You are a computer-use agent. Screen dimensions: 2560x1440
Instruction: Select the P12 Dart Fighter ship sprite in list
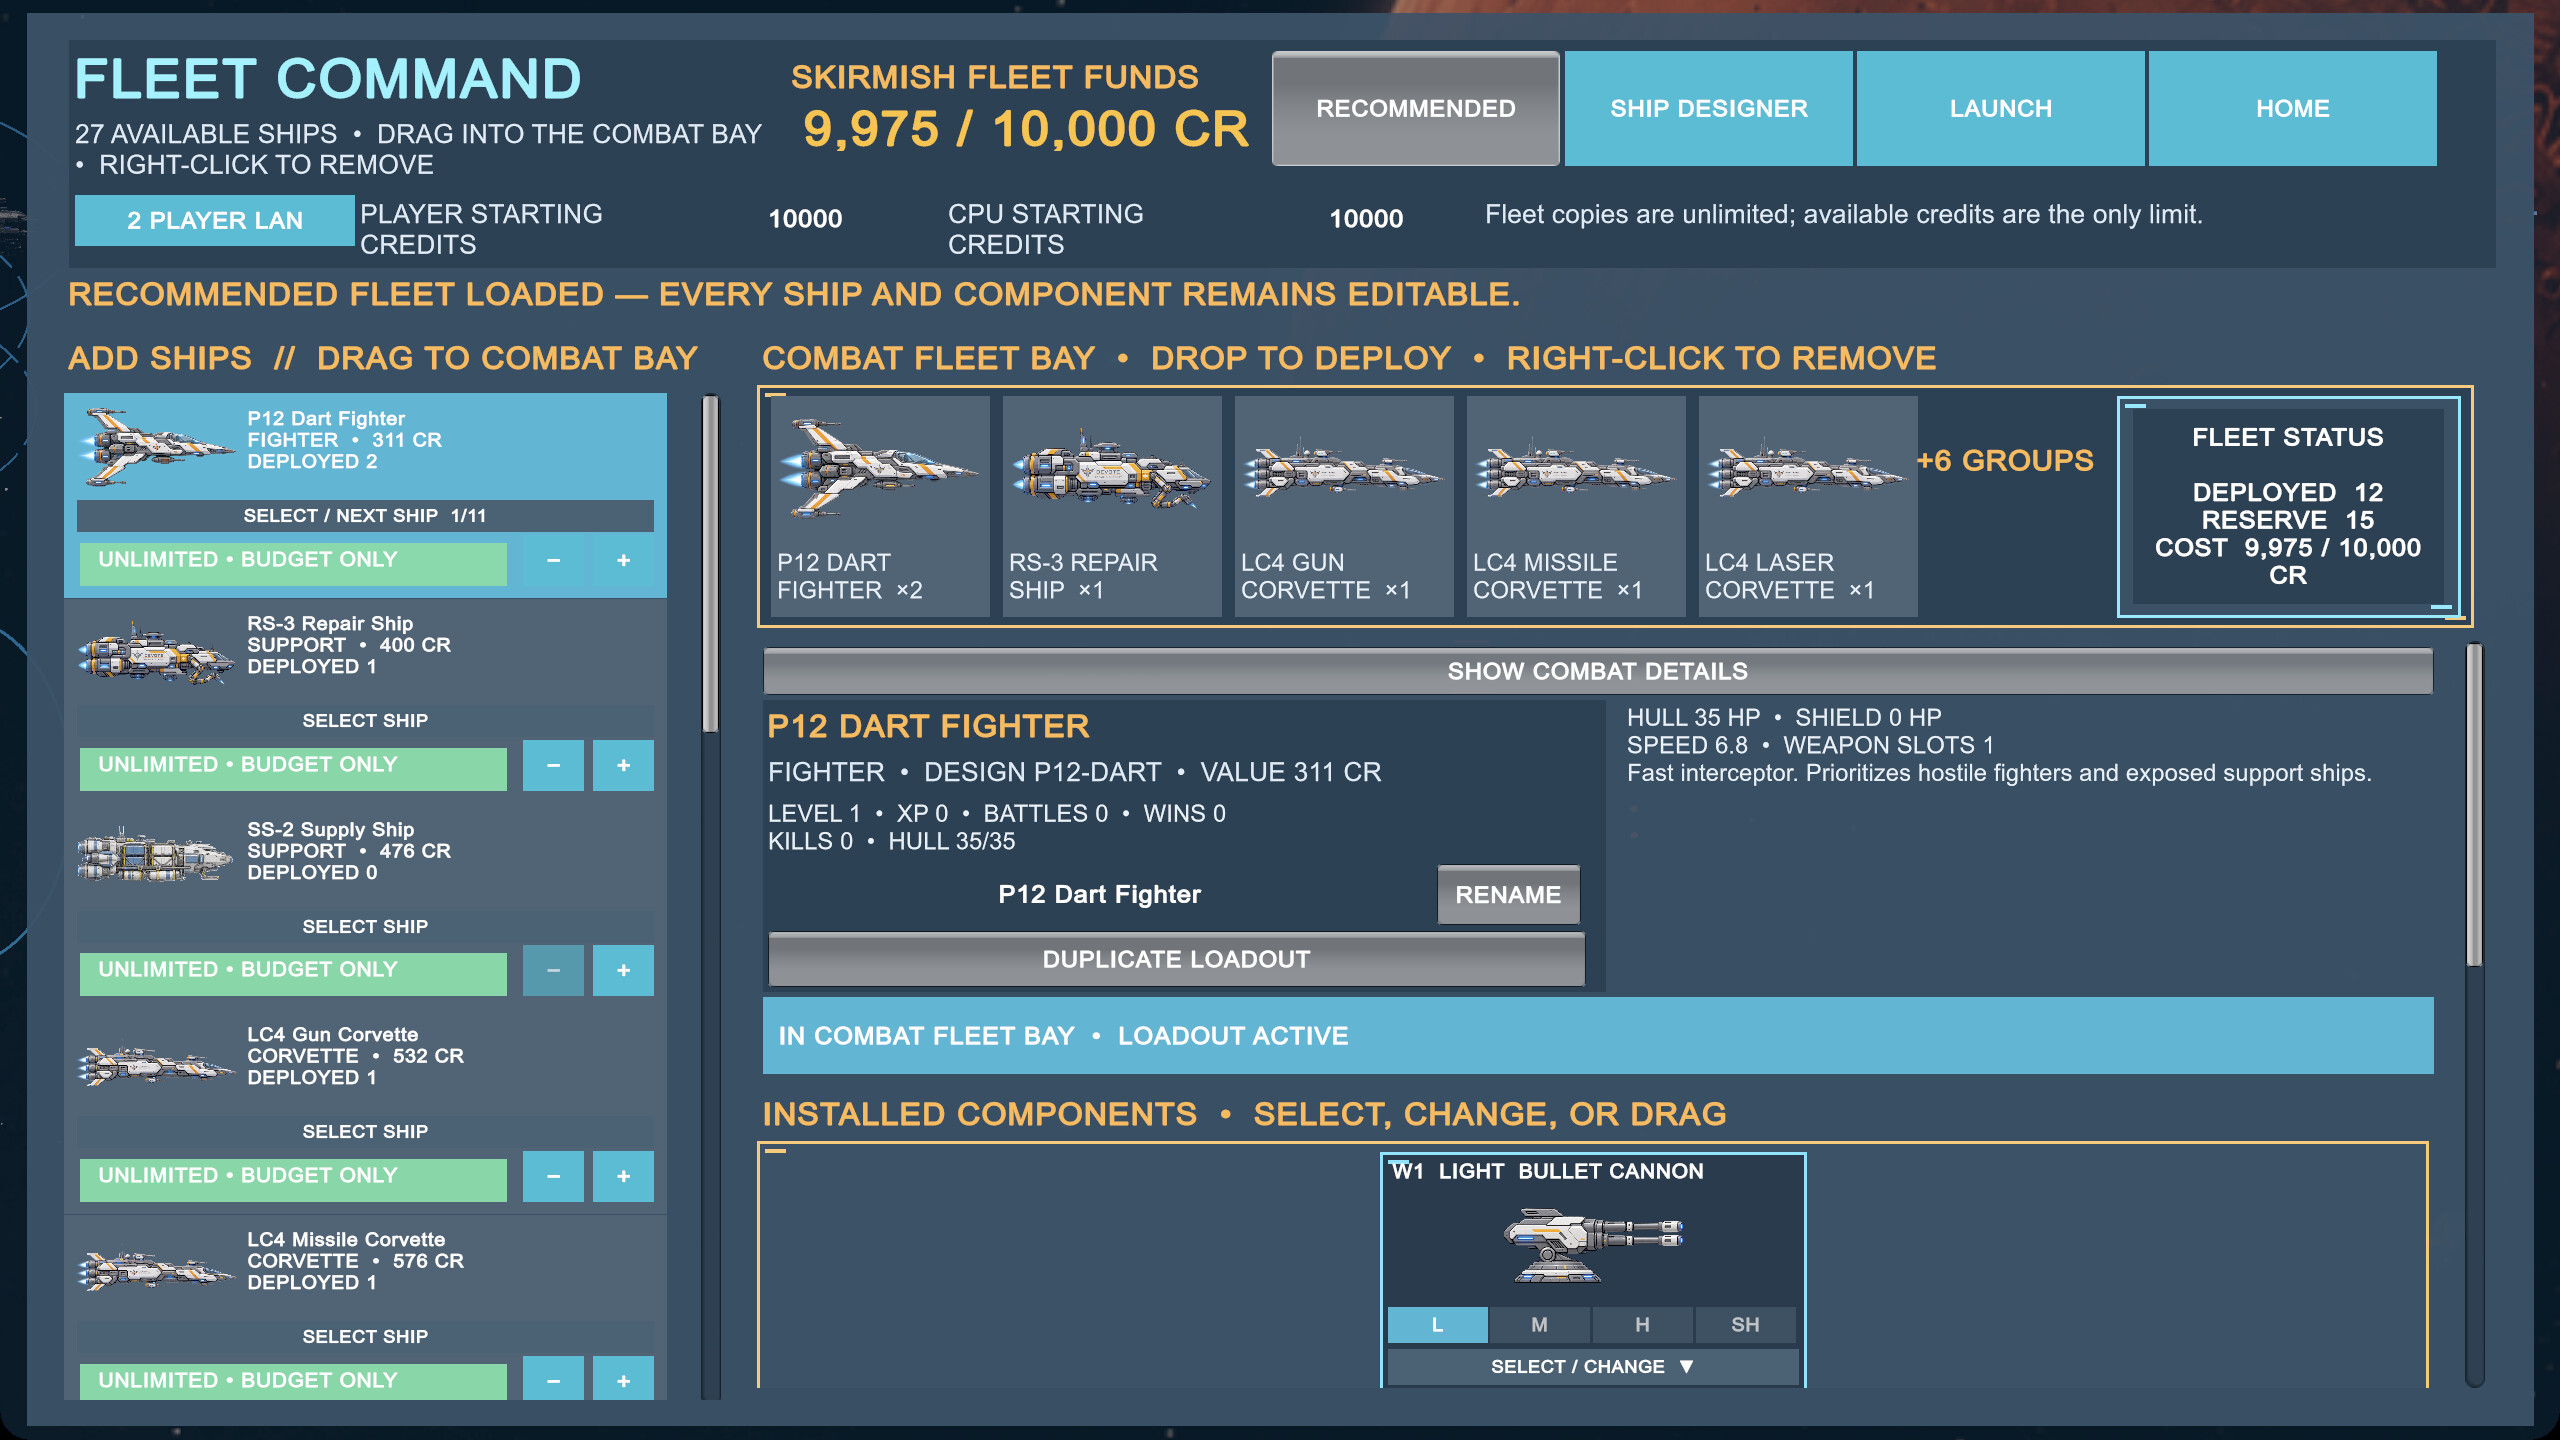(x=158, y=446)
